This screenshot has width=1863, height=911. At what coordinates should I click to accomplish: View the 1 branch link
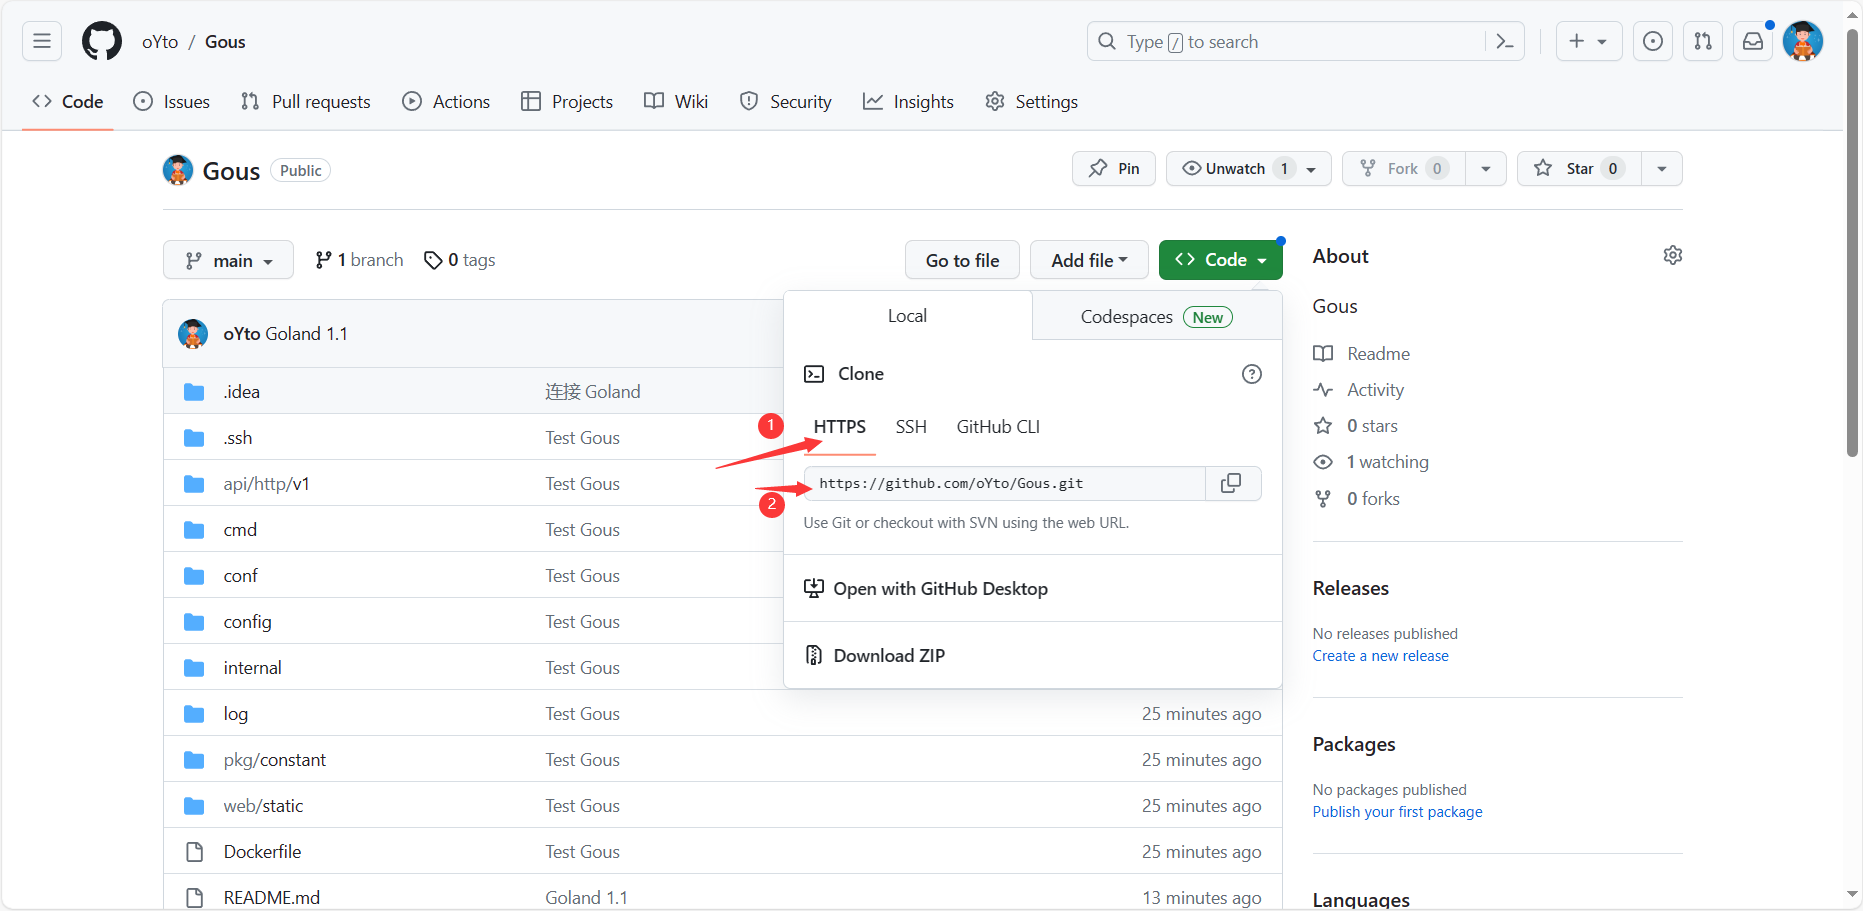[x=359, y=260]
